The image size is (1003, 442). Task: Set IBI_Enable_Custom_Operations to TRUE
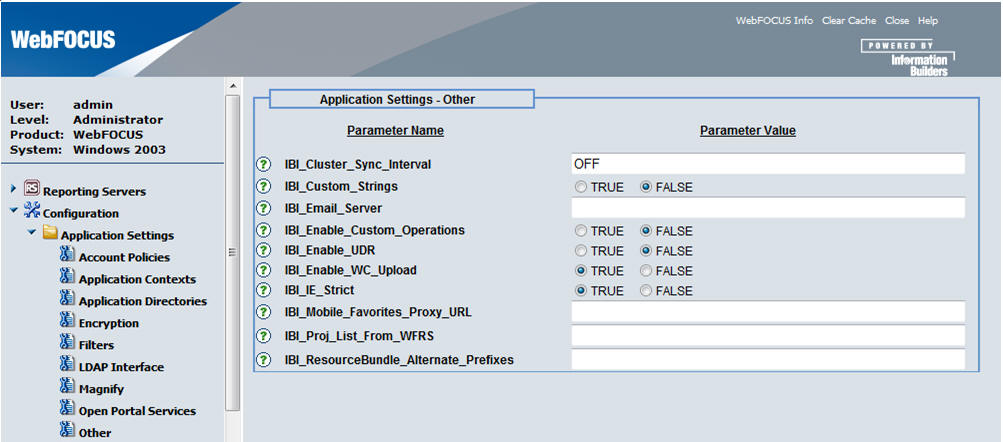pos(581,231)
